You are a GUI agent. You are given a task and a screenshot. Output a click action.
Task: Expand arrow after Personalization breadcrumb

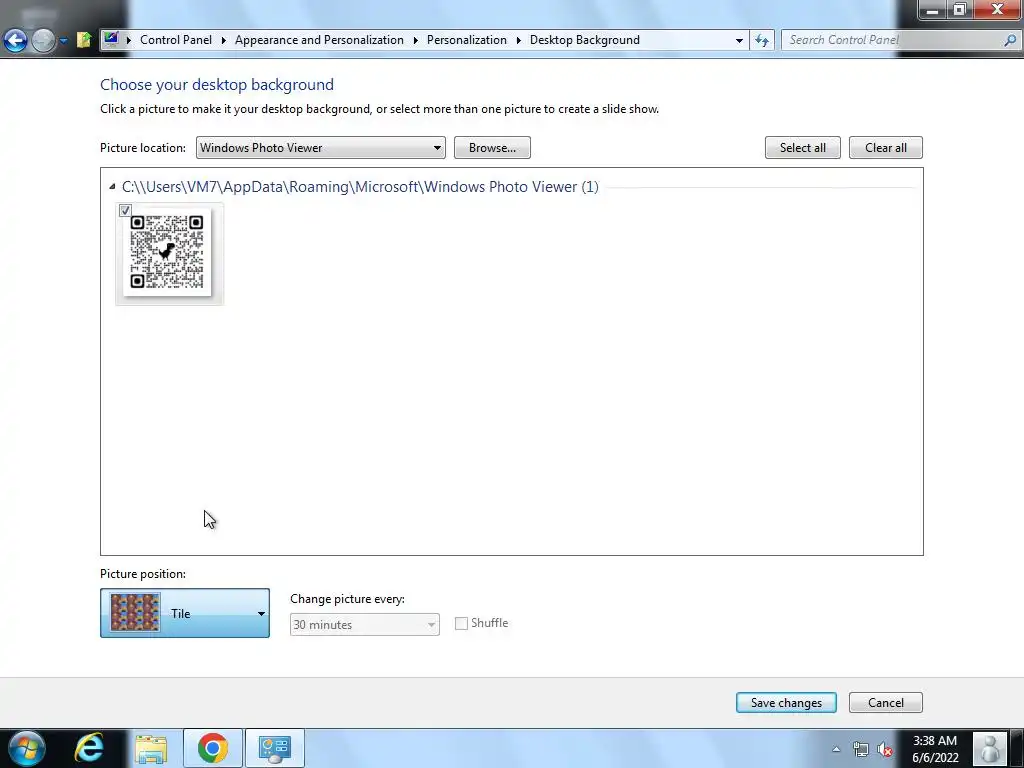(x=519, y=40)
